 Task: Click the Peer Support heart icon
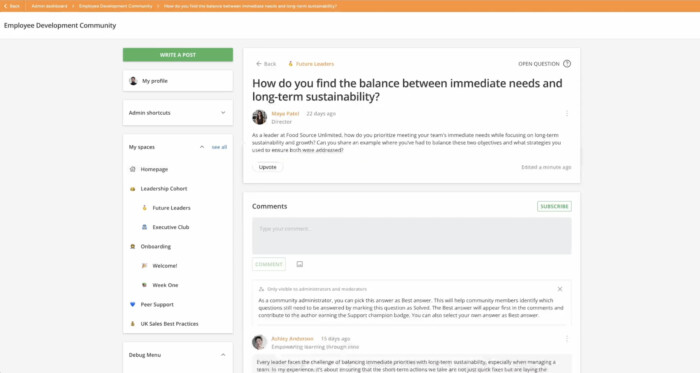click(133, 304)
